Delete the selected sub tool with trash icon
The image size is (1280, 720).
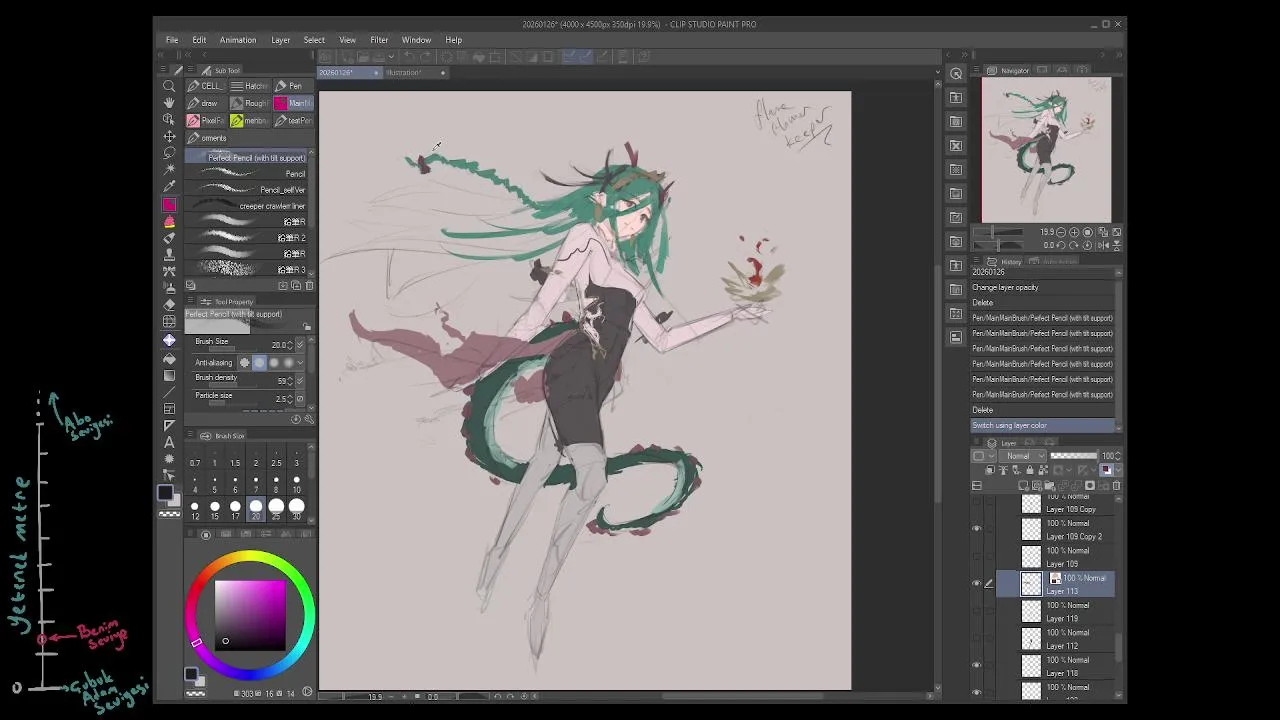pyautogui.click(x=309, y=286)
